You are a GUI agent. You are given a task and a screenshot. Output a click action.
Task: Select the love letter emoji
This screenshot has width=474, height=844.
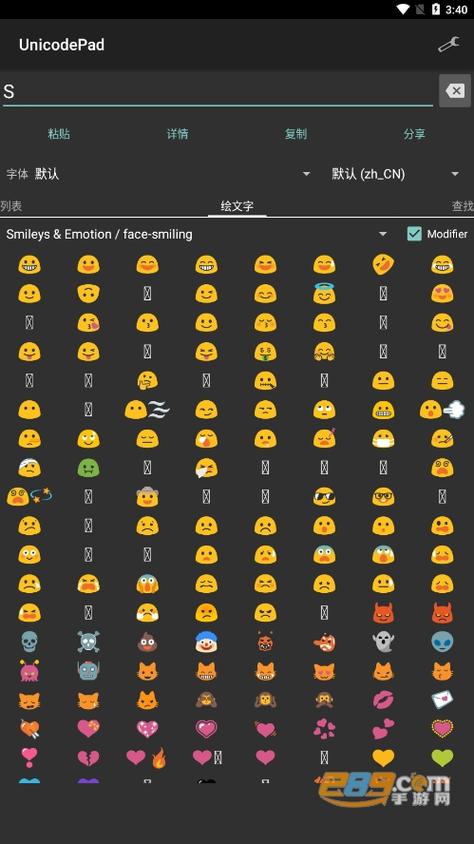pyautogui.click(x=442, y=700)
